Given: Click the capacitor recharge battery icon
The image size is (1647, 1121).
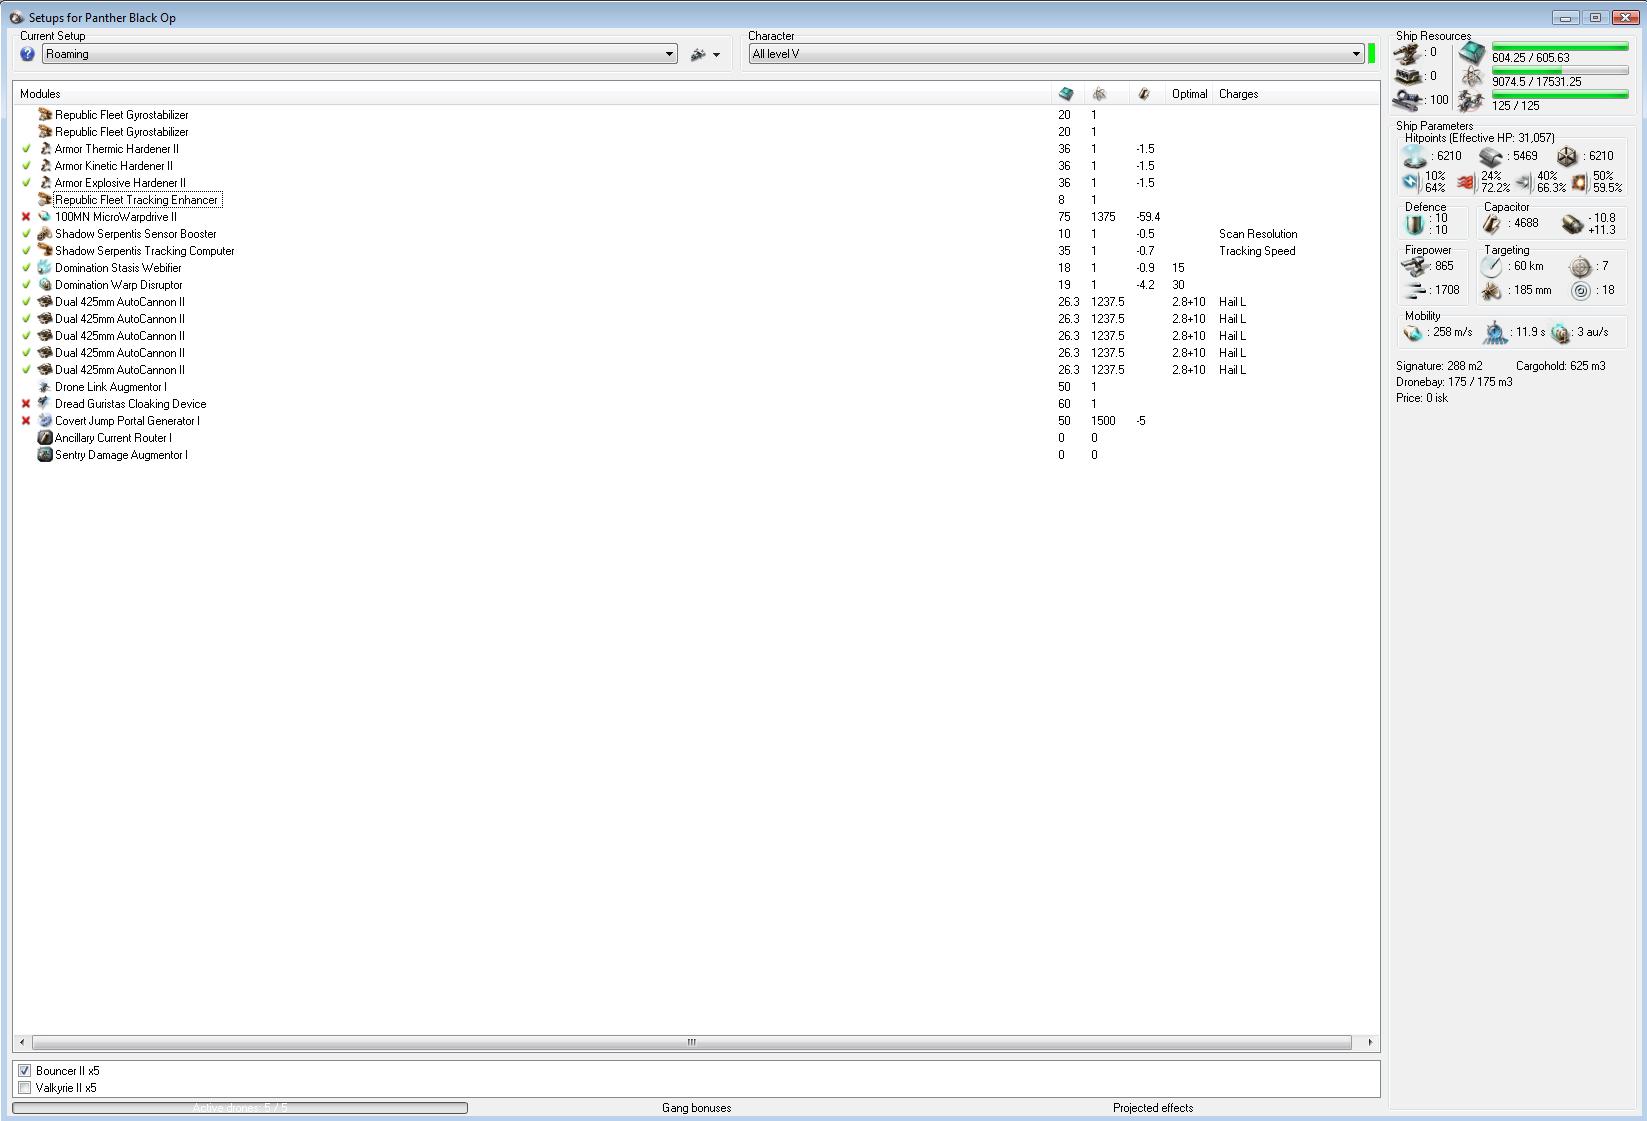Looking at the screenshot, I should coord(1572,224).
